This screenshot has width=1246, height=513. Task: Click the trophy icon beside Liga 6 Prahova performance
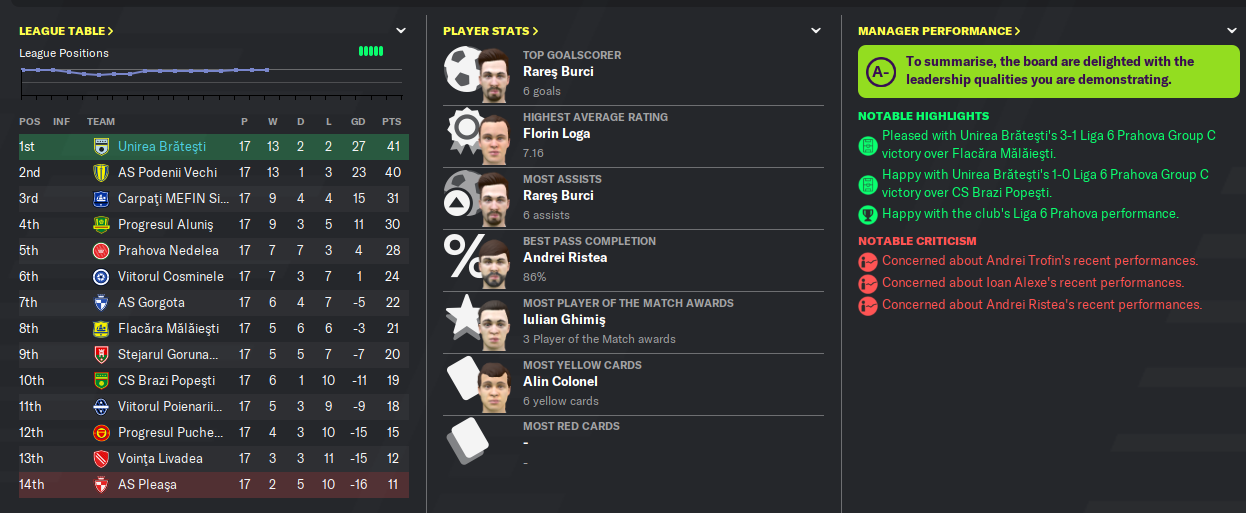867,214
